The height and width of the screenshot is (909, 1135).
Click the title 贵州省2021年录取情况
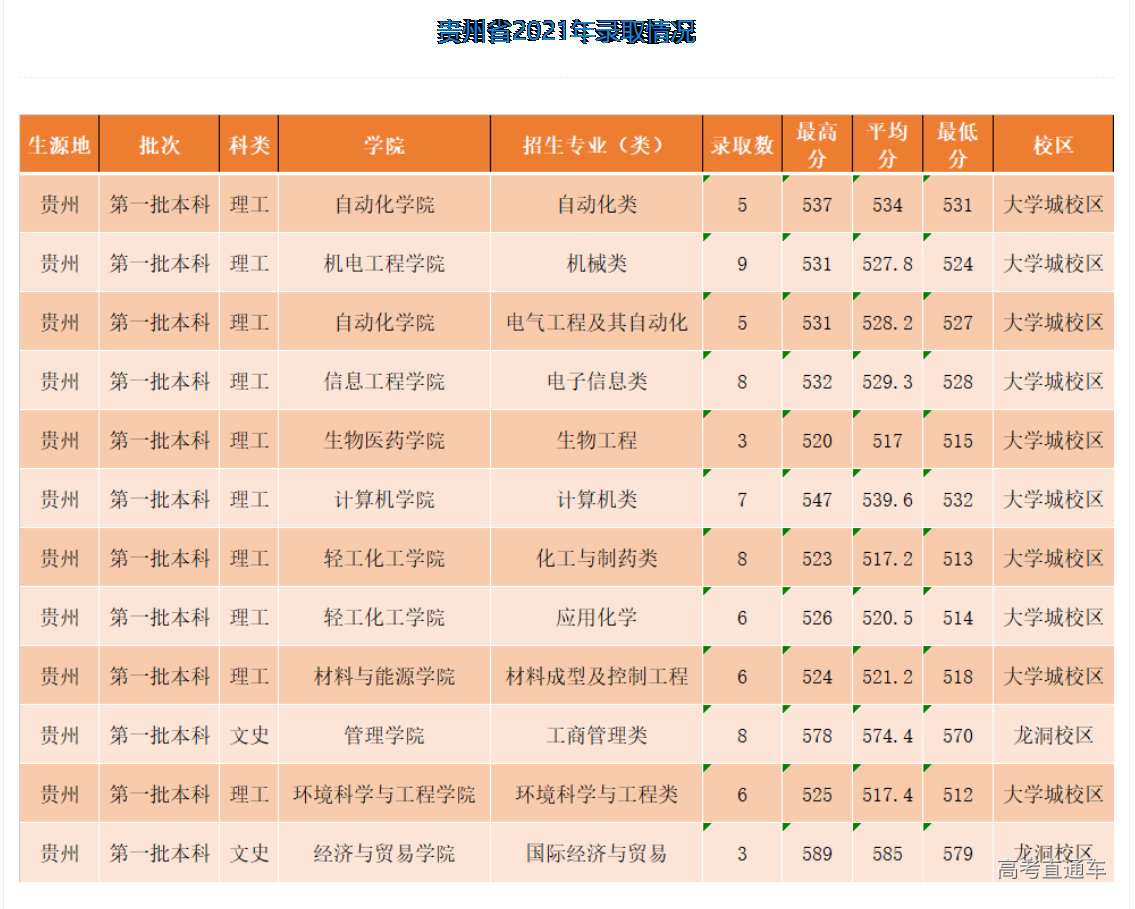click(566, 32)
